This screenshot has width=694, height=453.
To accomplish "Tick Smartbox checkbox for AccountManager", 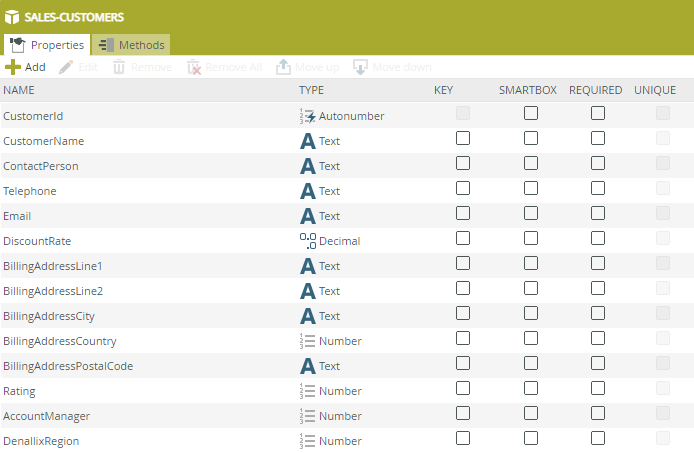I will [531, 414].
